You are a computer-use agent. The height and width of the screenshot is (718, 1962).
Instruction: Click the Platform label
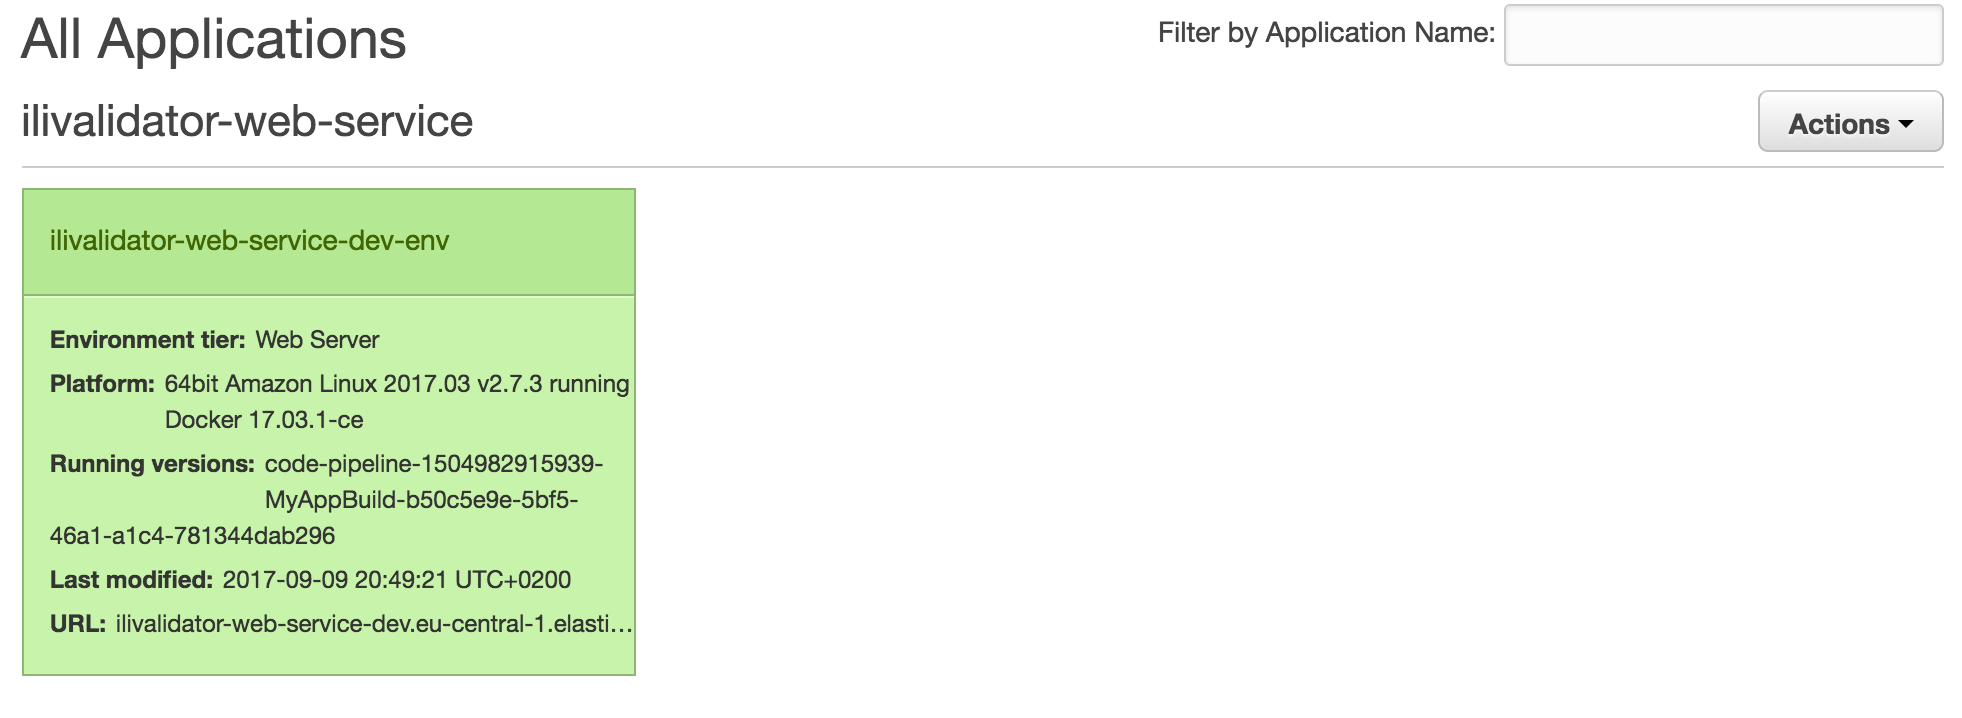[102, 384]
